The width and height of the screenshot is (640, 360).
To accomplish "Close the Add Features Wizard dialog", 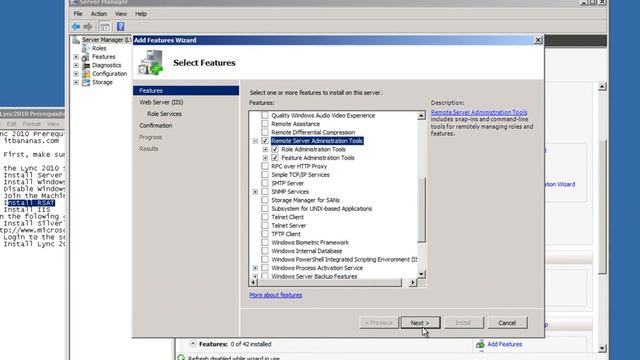I will tap(538, 40).
